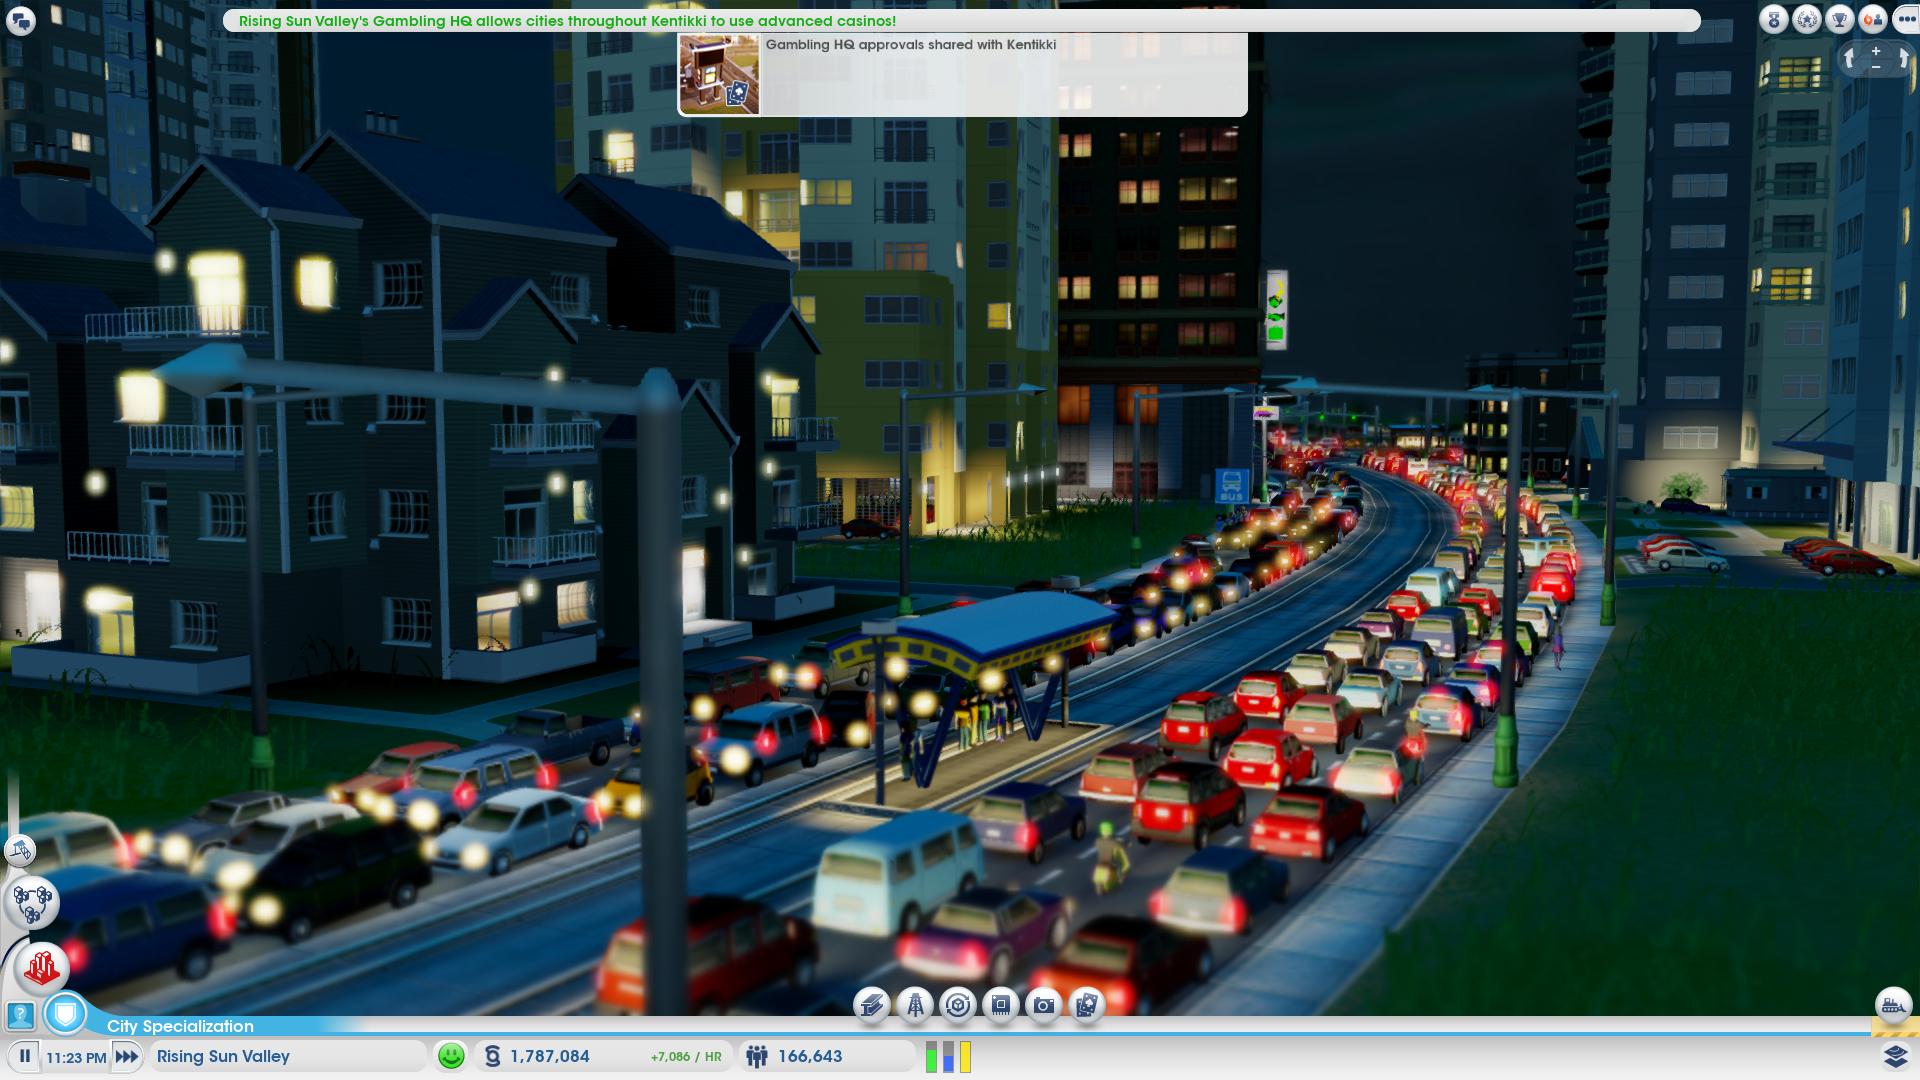Pause the simulation

[x=25, y=1056]
